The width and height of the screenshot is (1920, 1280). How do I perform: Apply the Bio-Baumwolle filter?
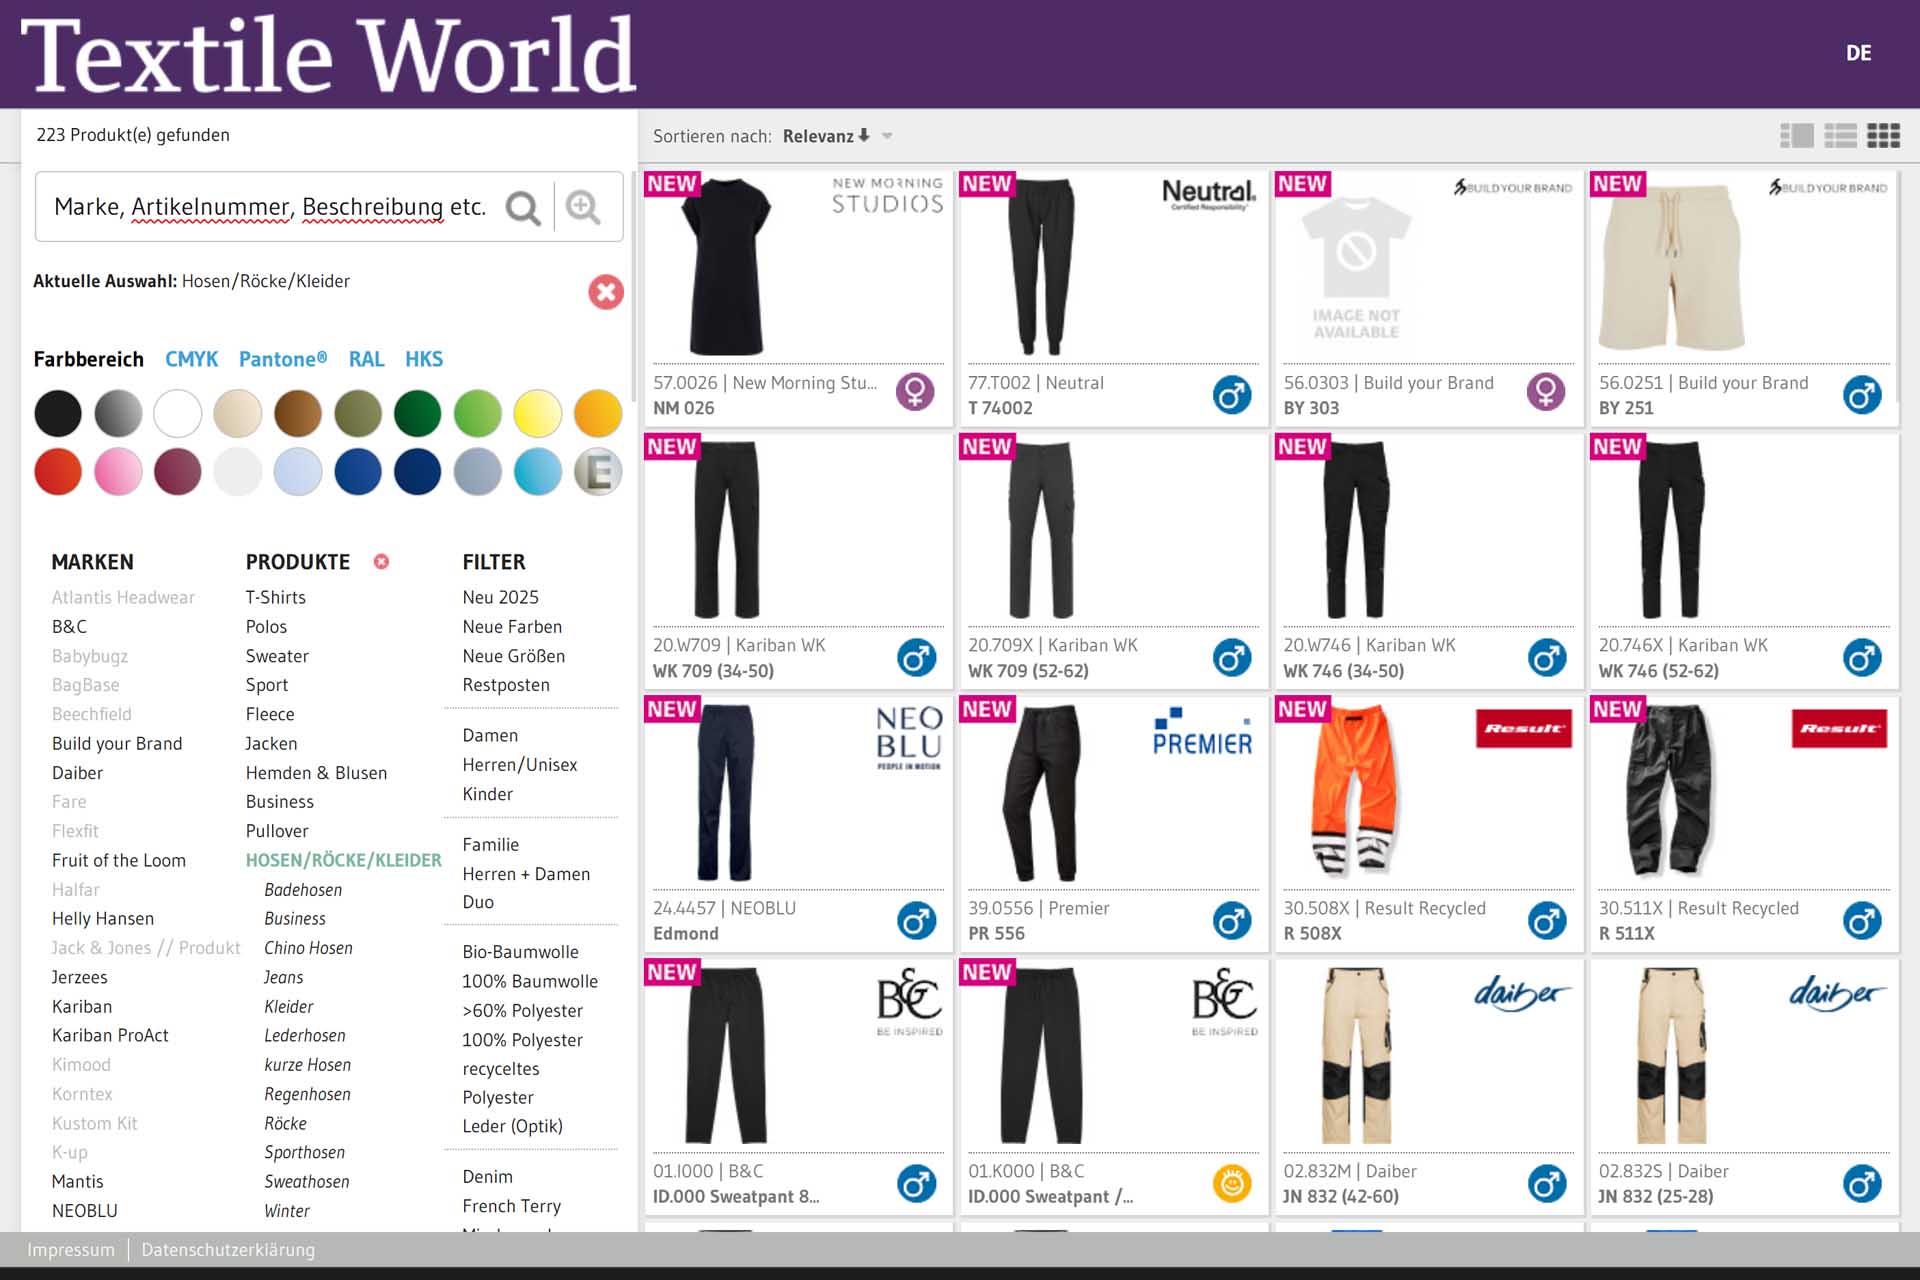[520, 953]
